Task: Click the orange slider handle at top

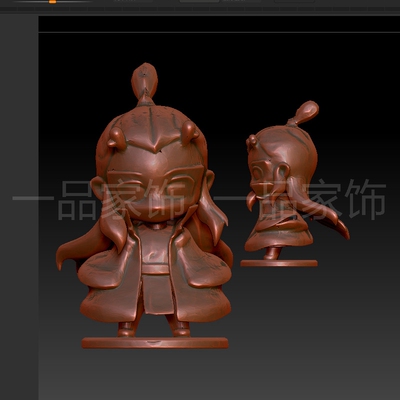Action: pos(52,2)
